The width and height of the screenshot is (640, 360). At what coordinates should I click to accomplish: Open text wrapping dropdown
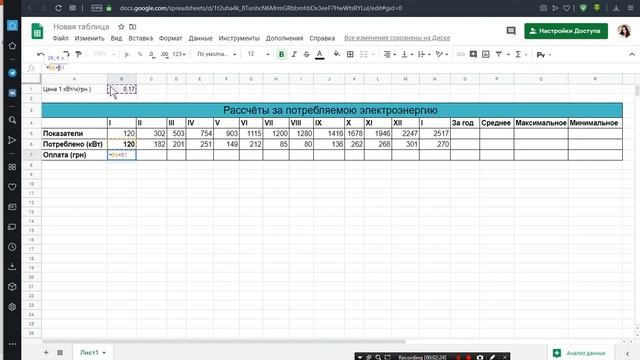(424, 54)
